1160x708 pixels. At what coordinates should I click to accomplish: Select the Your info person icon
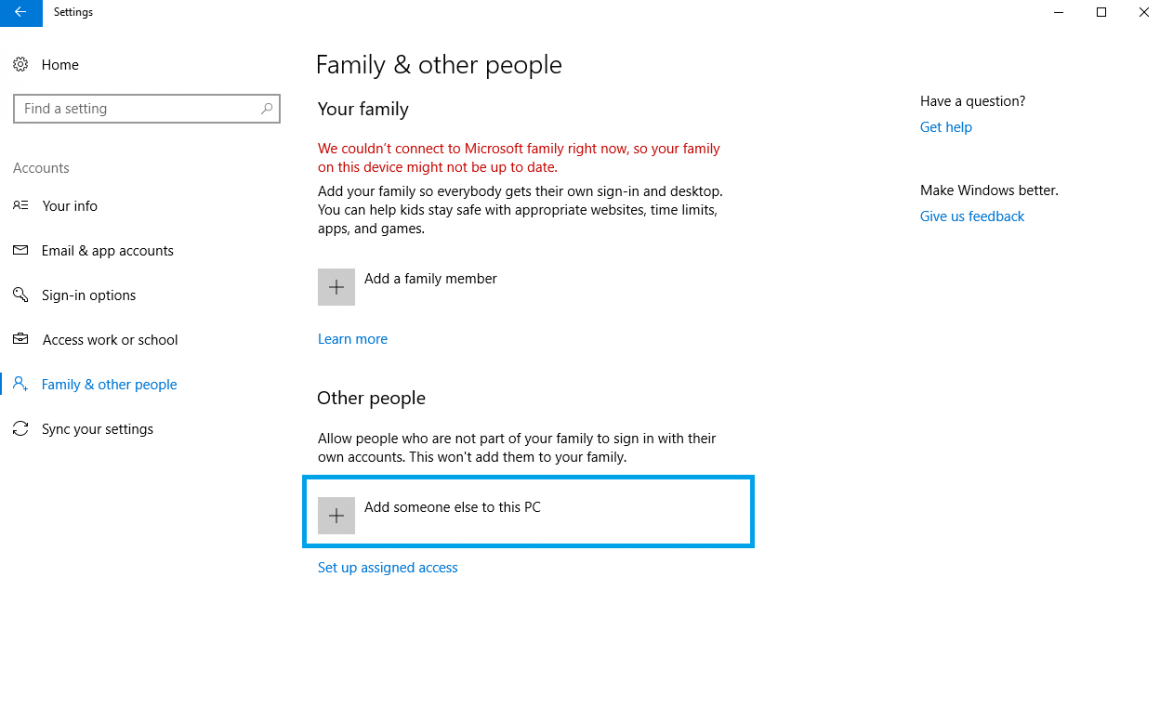click(x=21, y=206)
